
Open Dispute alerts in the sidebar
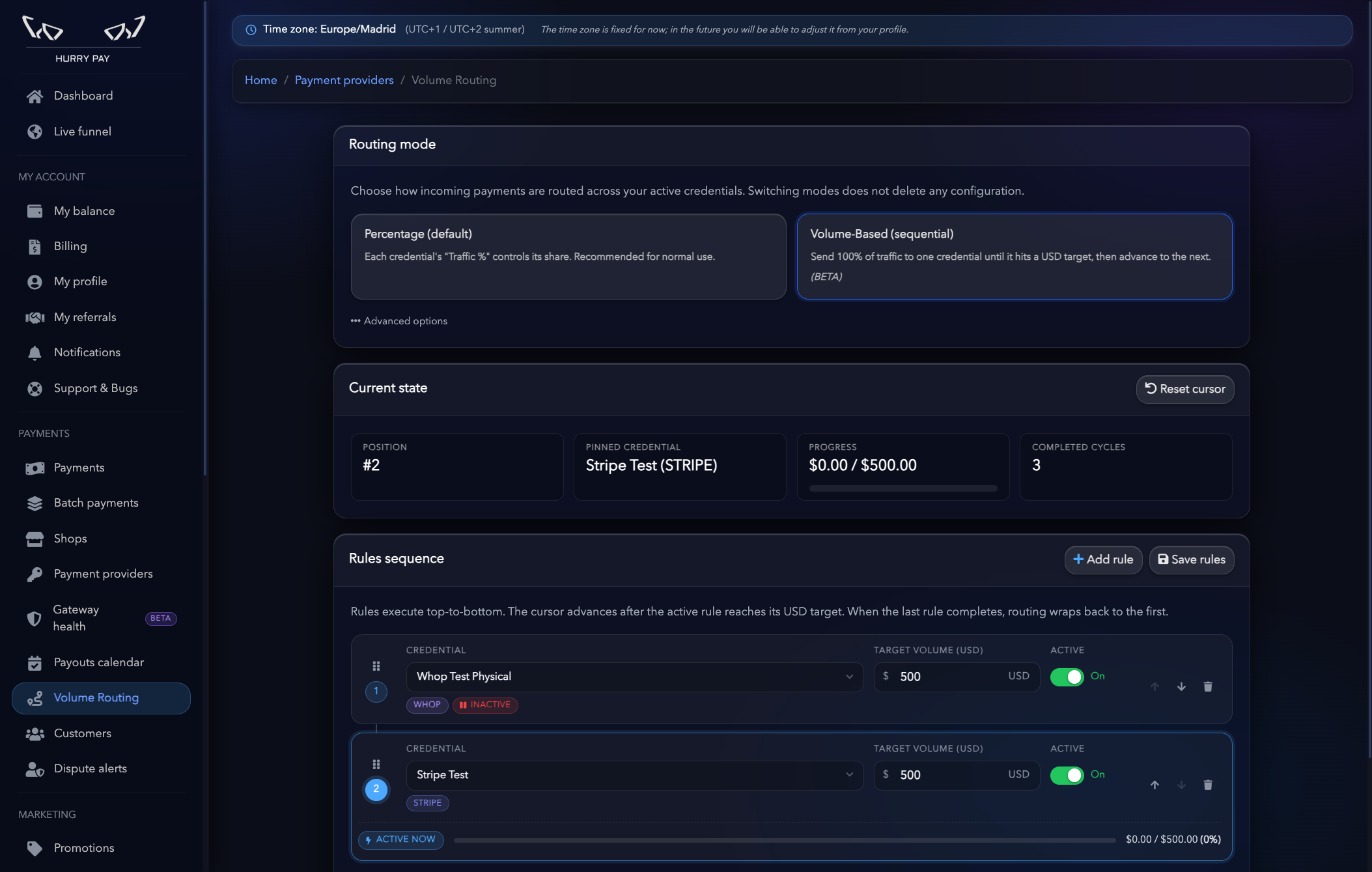pos(101,769)
